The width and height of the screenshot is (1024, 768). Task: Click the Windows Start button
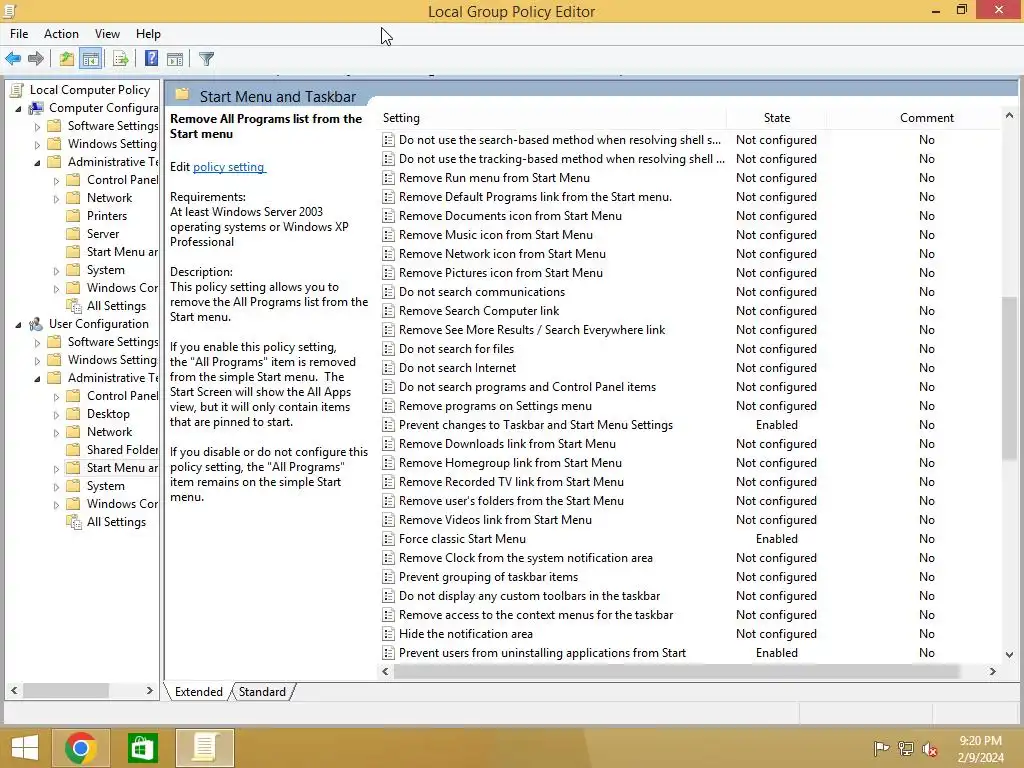click(x=25, y=748)
